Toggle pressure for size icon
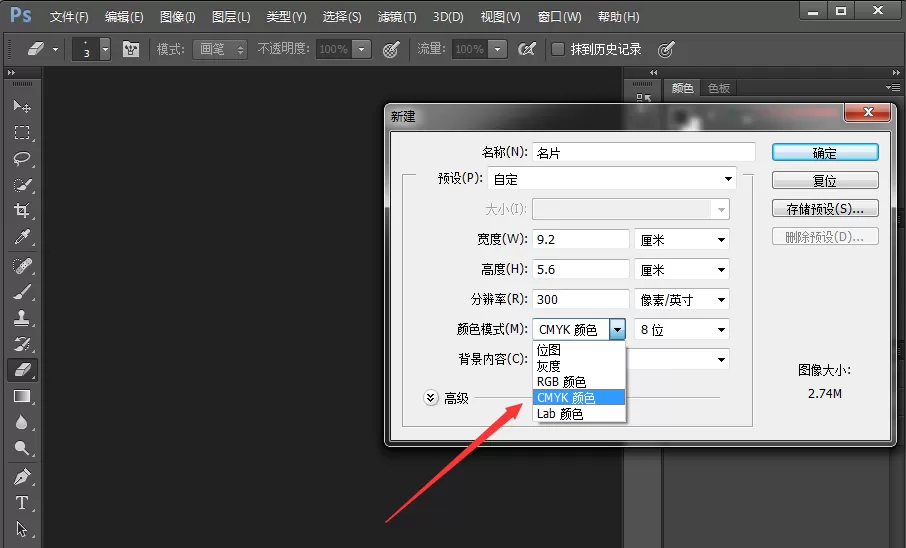 pos(666,50)
